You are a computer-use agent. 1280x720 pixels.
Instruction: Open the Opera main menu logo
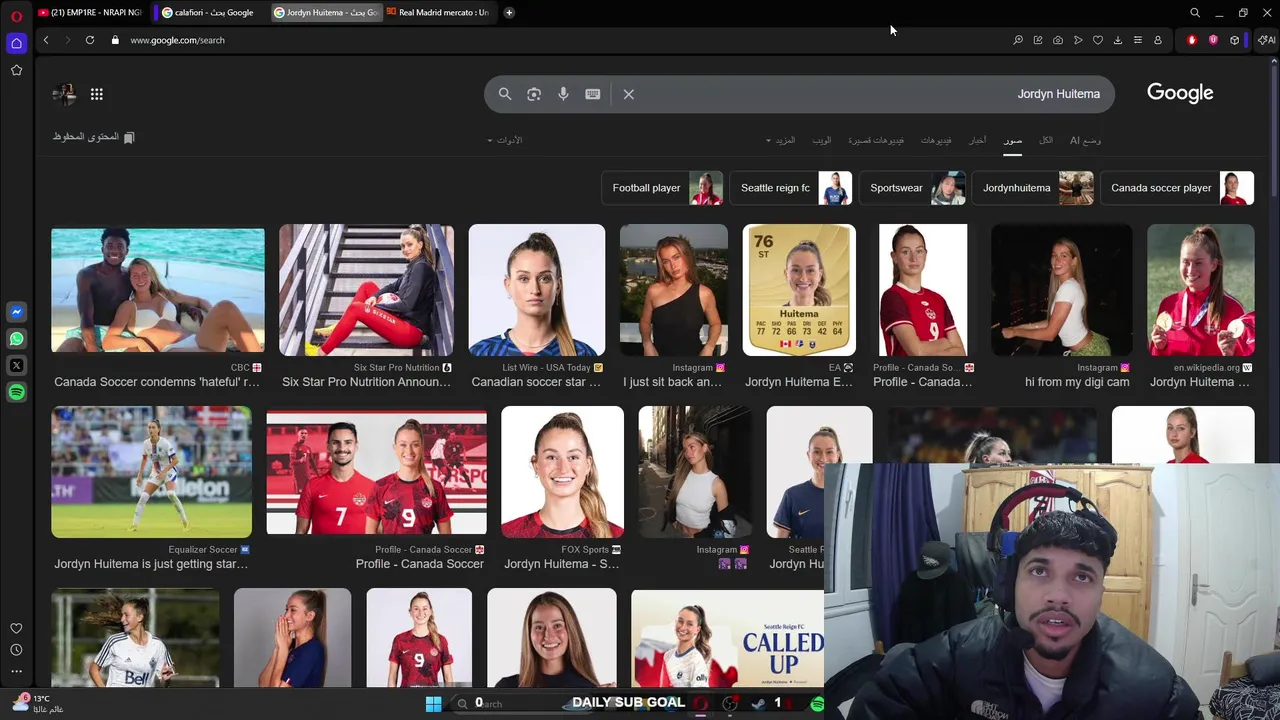[x=16, y=16]
